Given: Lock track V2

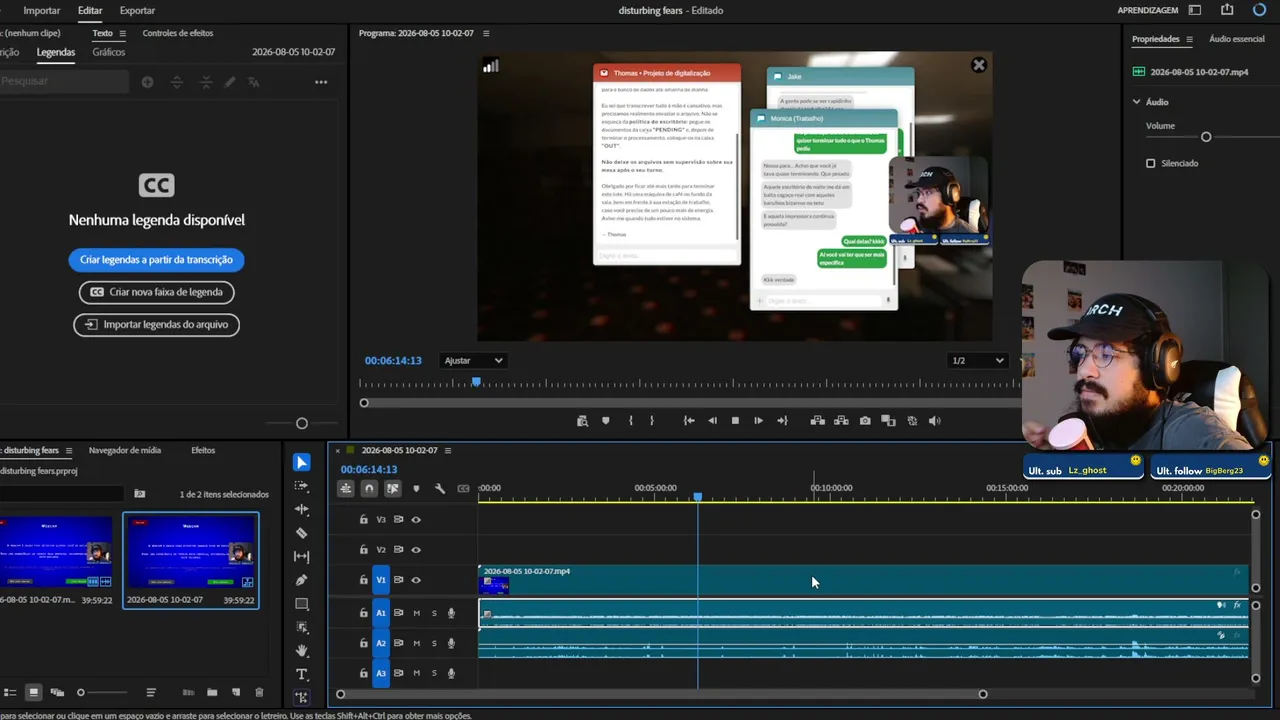Looking at the screenshot, I should (x=364, y=550).
